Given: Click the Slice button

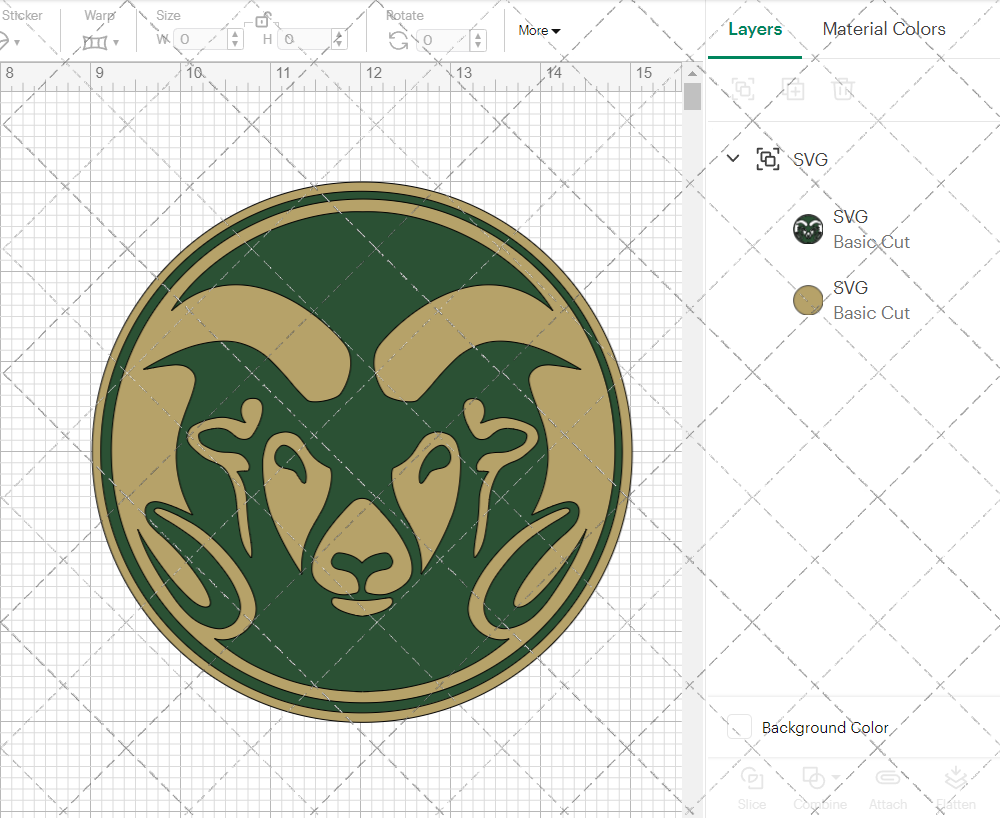Looking at the screenshot, I should click(751, 789).
